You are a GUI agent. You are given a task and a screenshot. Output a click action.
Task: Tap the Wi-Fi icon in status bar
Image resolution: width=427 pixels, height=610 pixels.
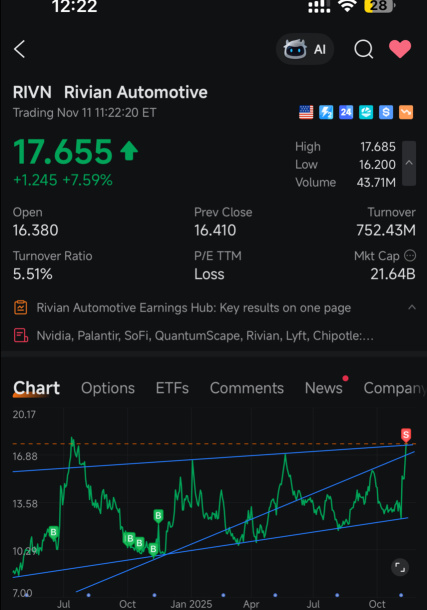[x=347, y=5]
